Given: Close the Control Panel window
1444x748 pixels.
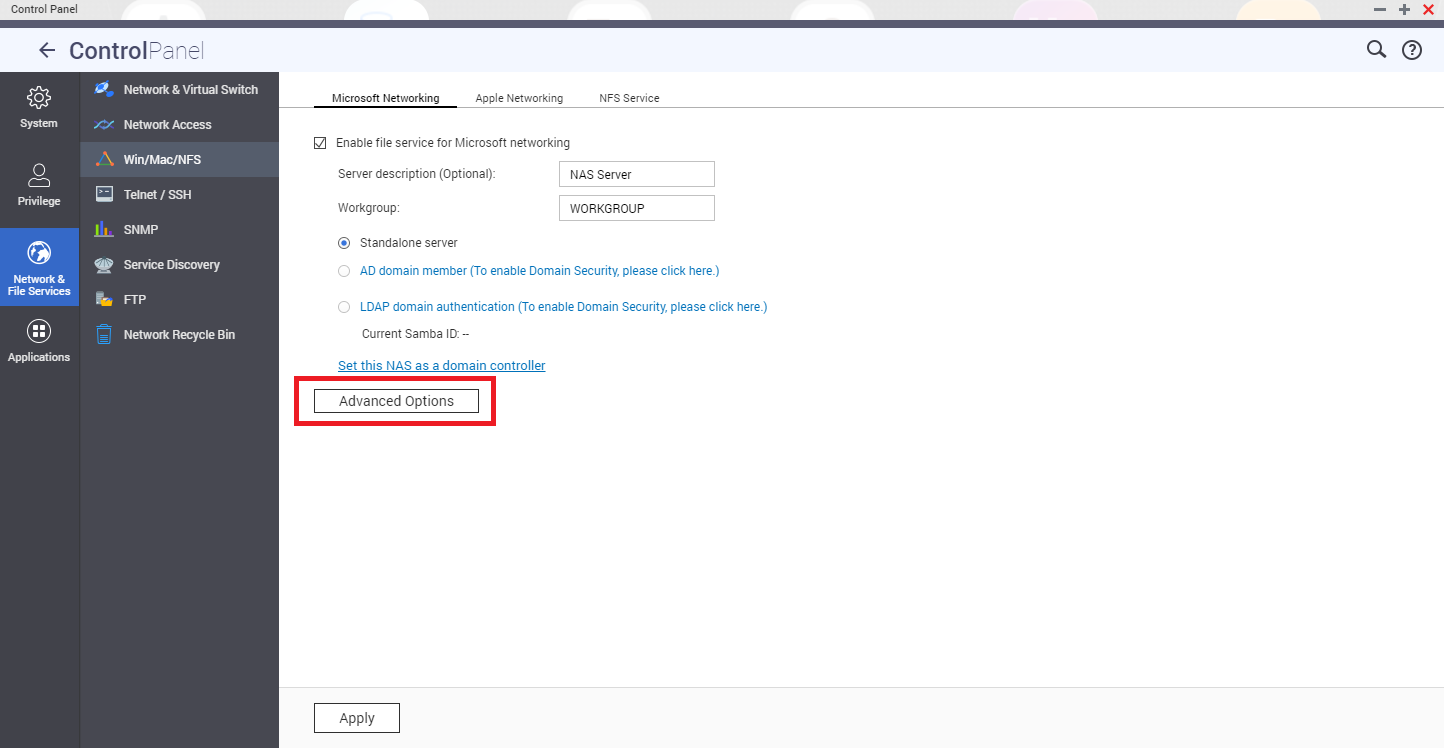Looking at the screenshot, I should (x=1428, y=9).
